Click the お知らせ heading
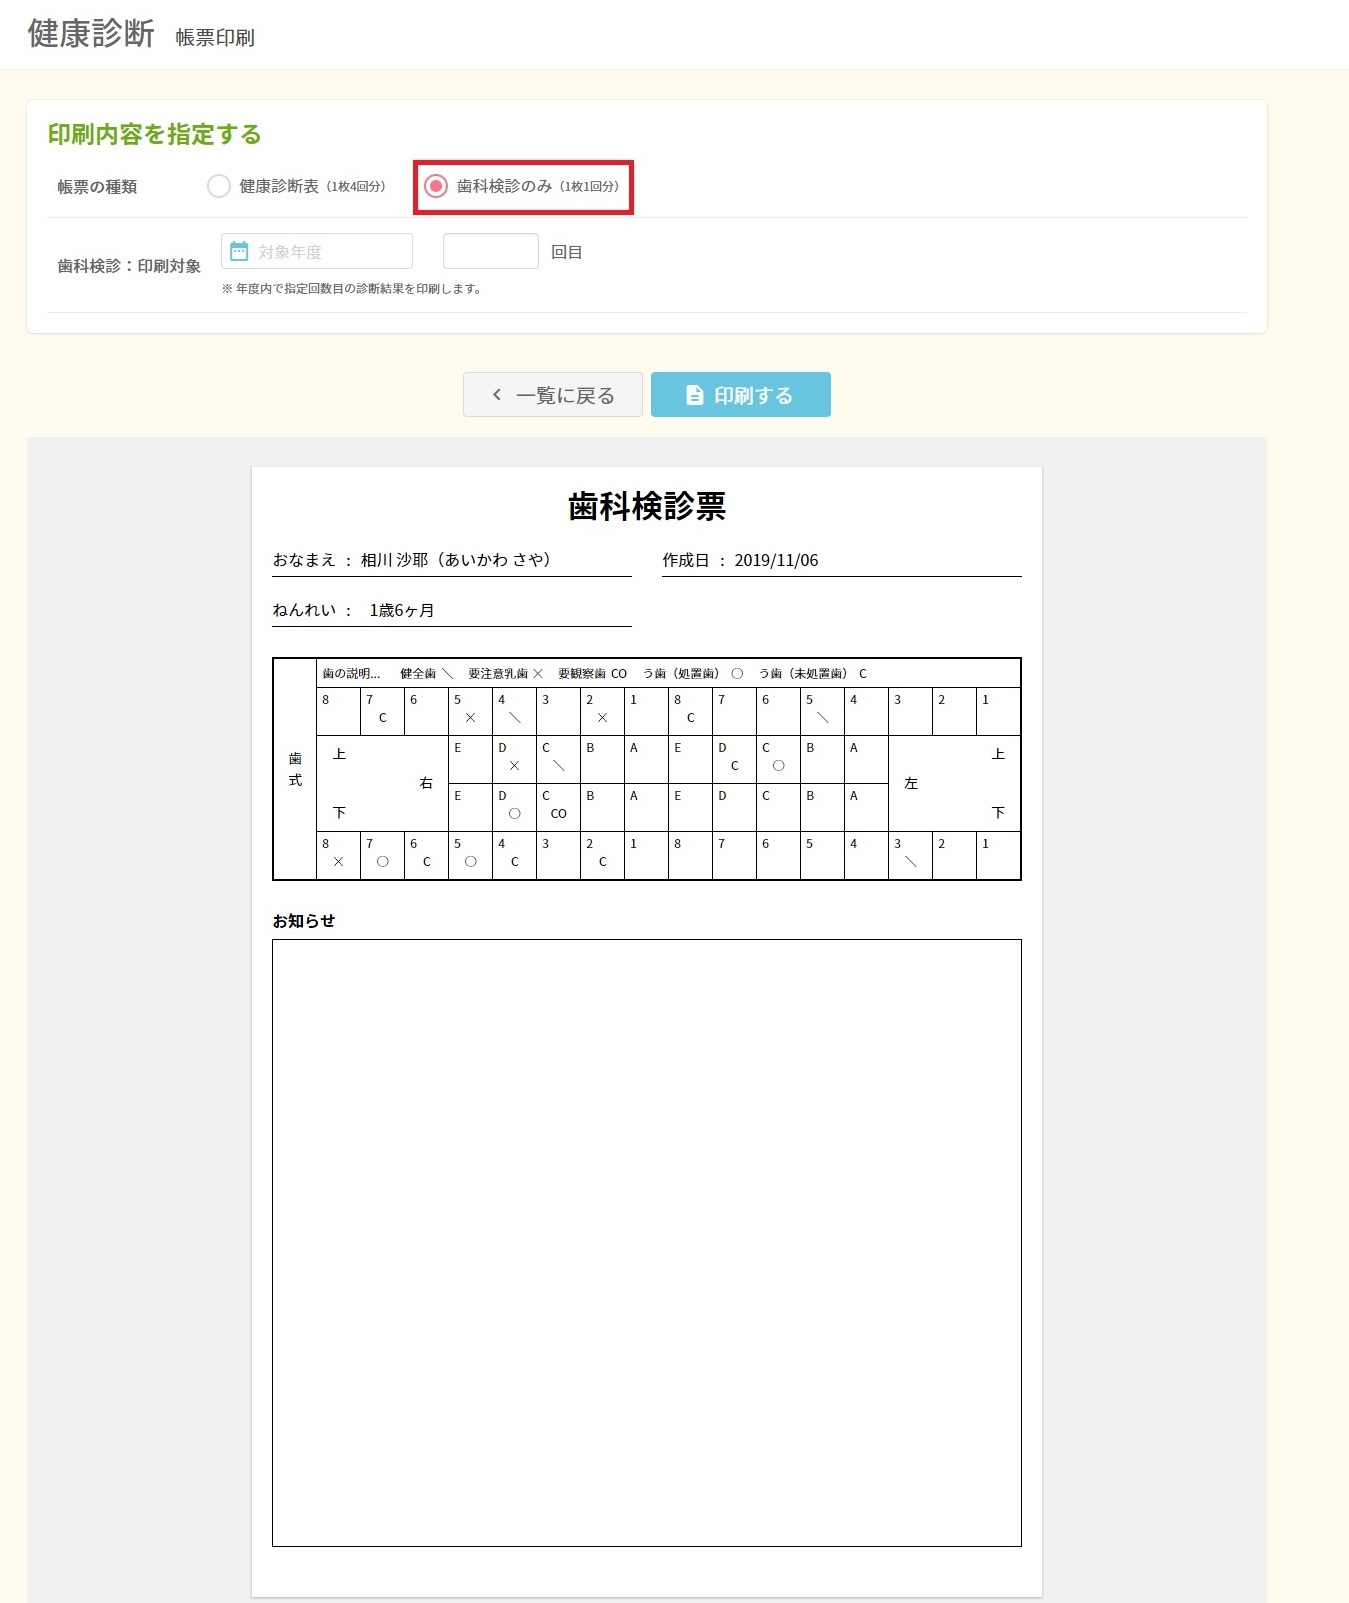The image size is (1349, 1603). tap(304, 921)
